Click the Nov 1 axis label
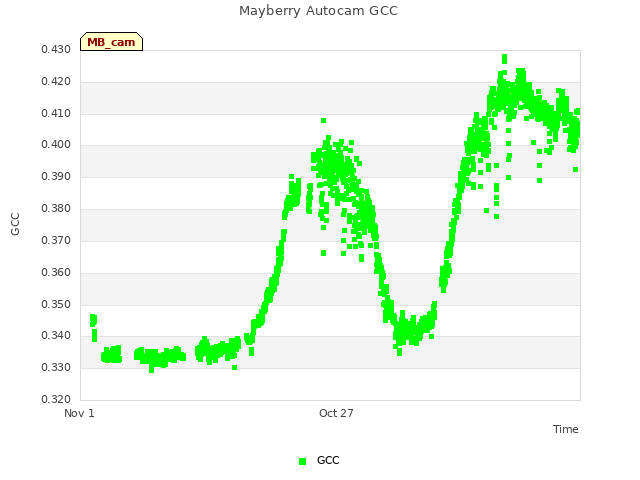 point(79,413)
